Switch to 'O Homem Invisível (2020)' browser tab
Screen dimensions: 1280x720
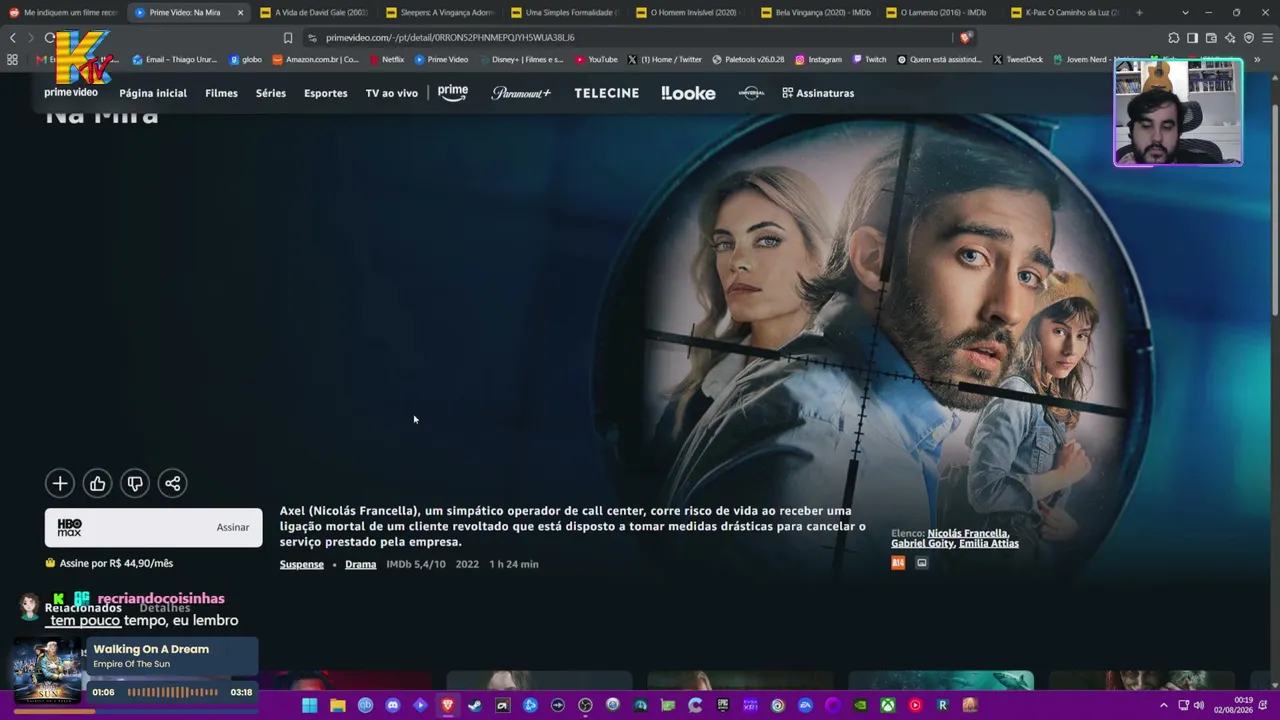[688, 13]
